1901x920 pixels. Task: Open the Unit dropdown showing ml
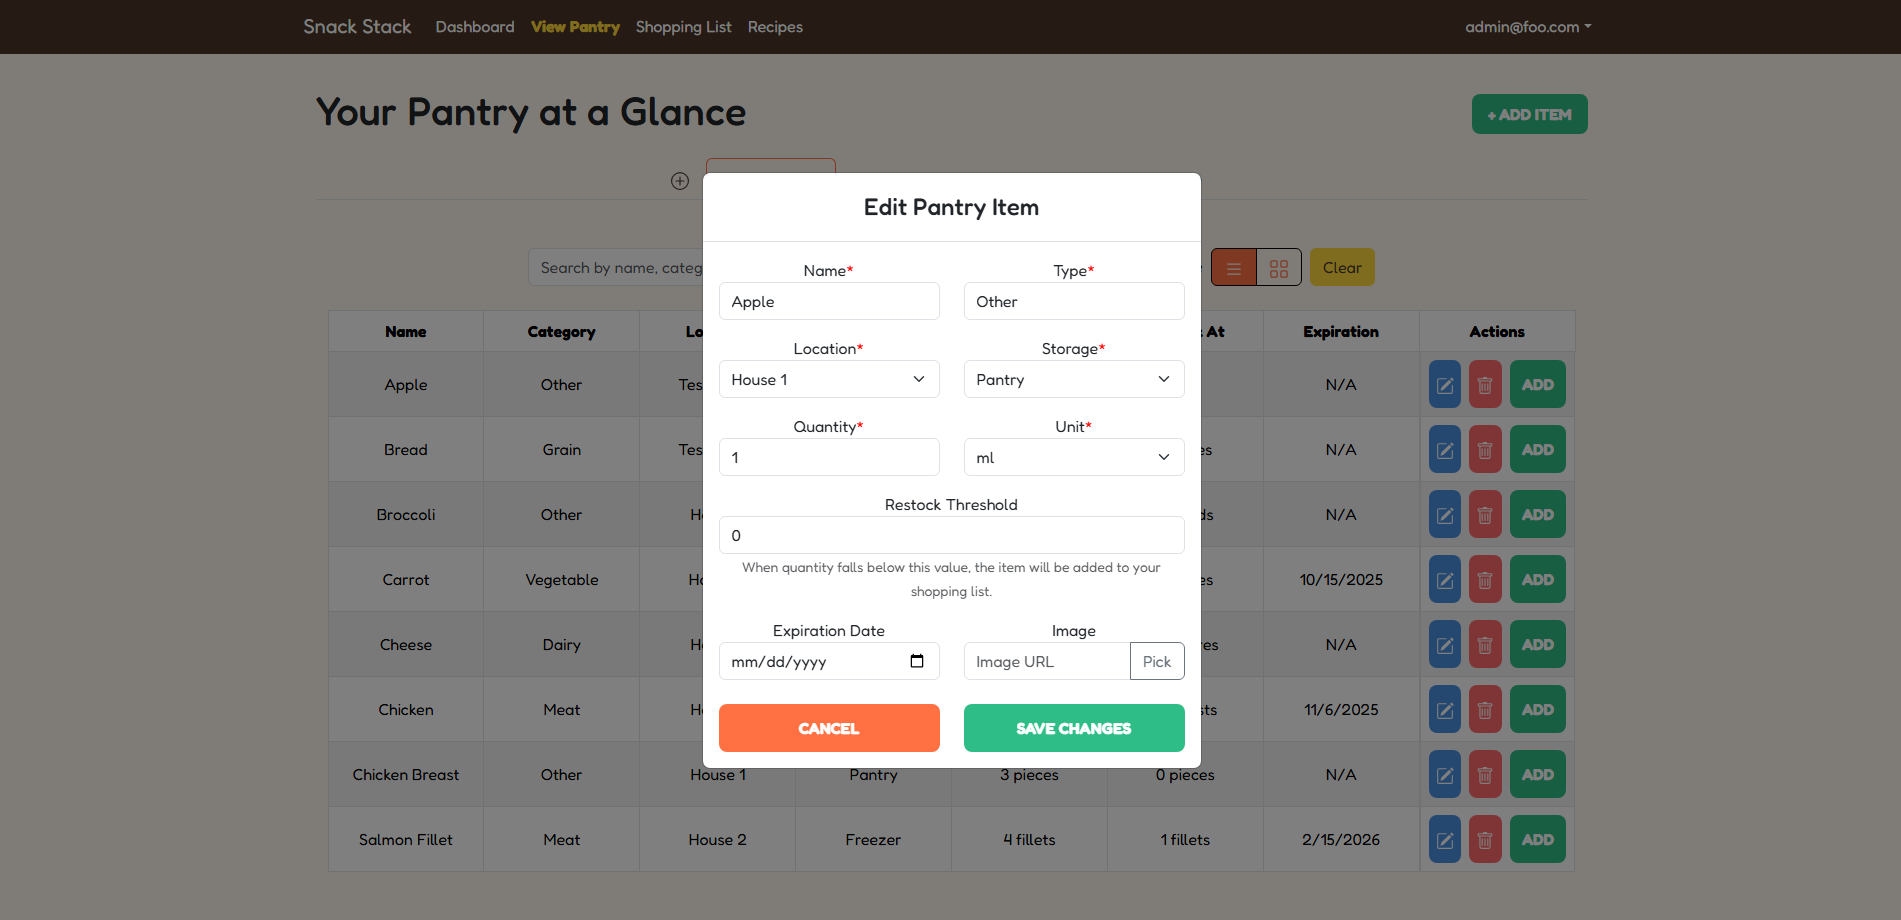point(1074,458)
